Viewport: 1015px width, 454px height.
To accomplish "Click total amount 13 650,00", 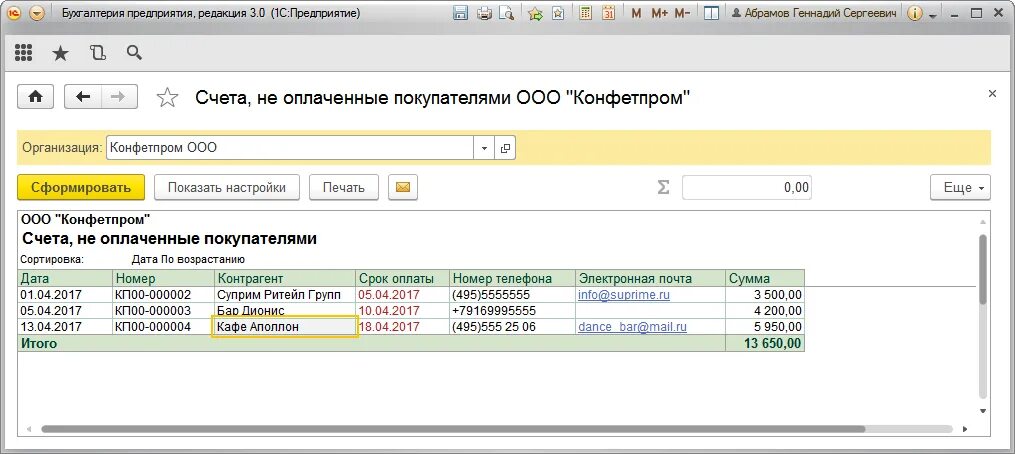I will coord(770,343).
